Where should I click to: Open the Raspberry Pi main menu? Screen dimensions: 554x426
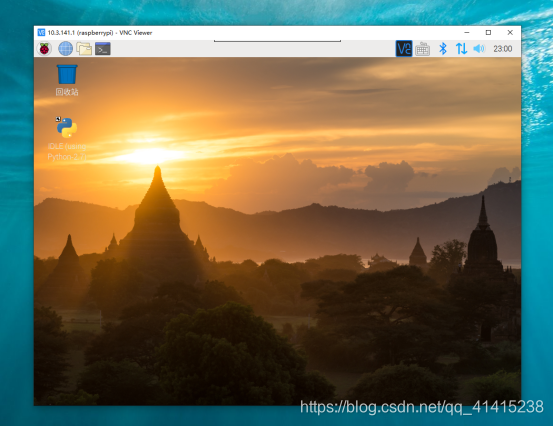44,49
